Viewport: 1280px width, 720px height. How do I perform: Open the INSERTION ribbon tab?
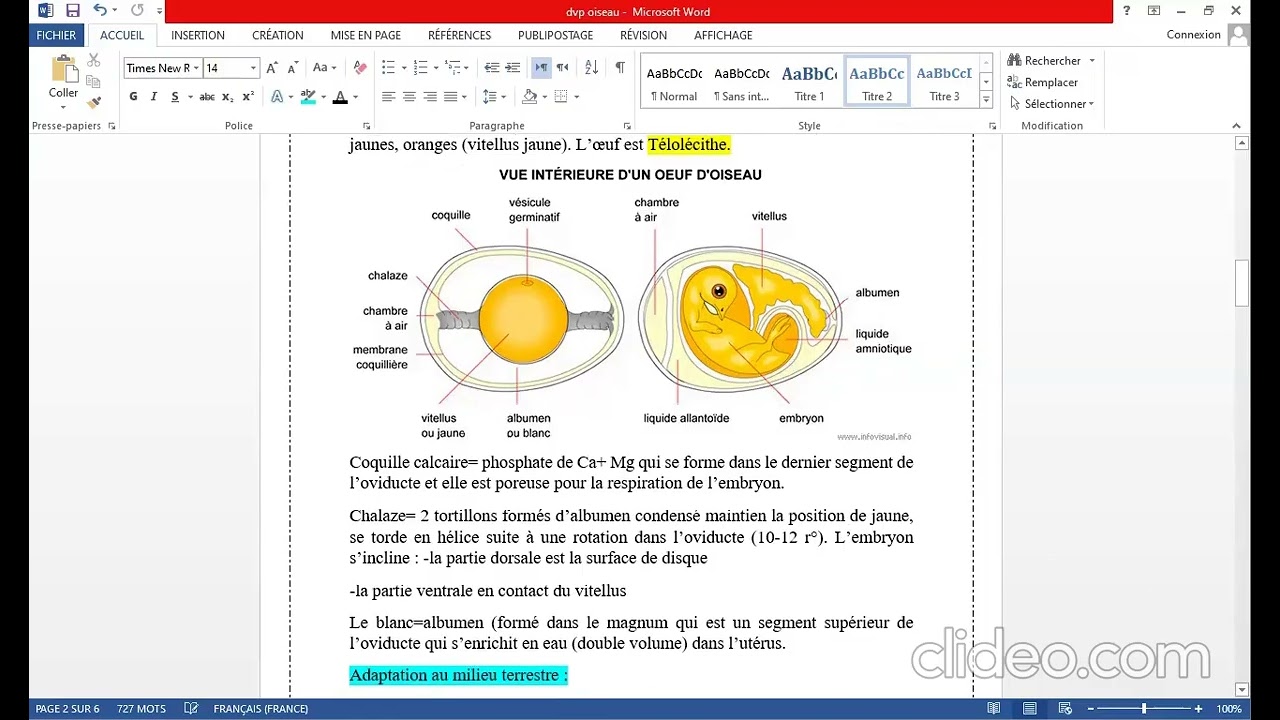click(198, 35)
